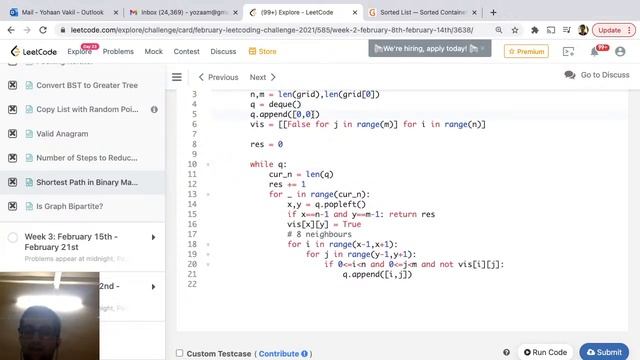The image size is (640, 360).
Task: Go to the Next problem
Action: [x=263, y=77]
